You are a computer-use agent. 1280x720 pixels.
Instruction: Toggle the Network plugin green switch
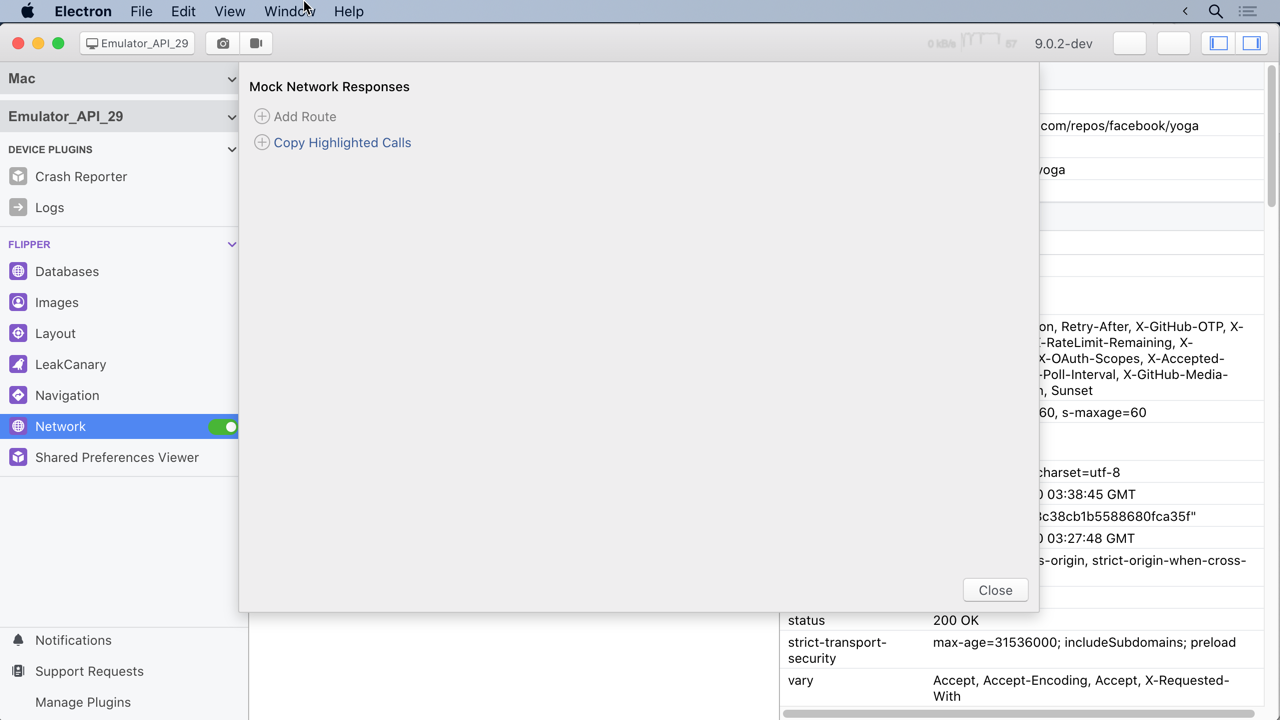point(222,427)
